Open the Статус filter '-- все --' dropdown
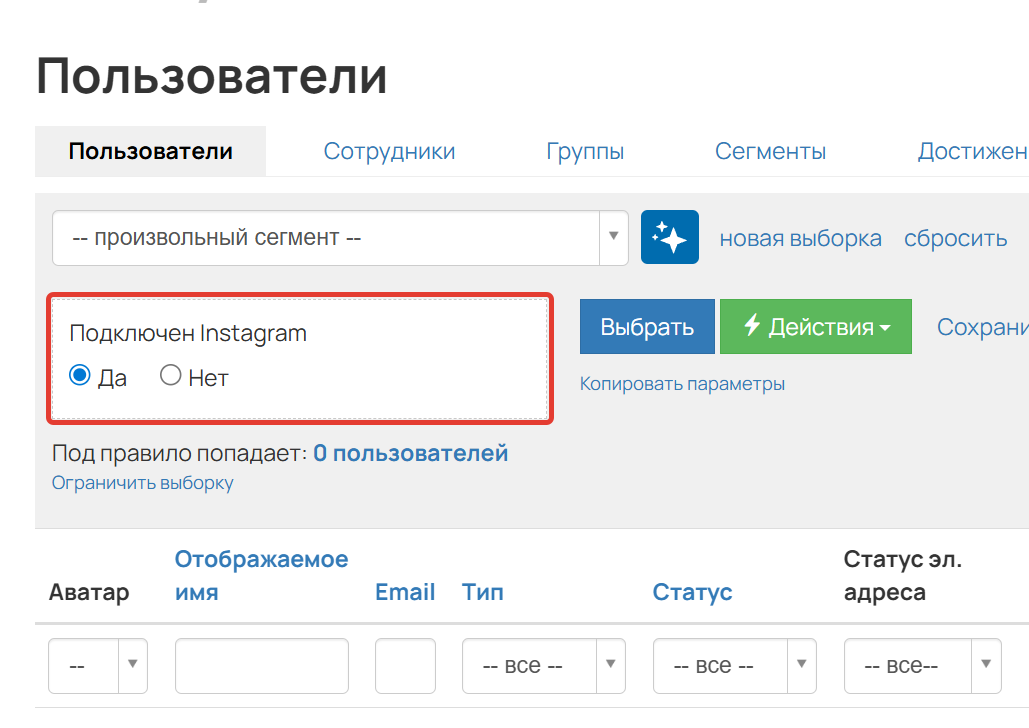Screen dimensions: 1029x728 734,666
